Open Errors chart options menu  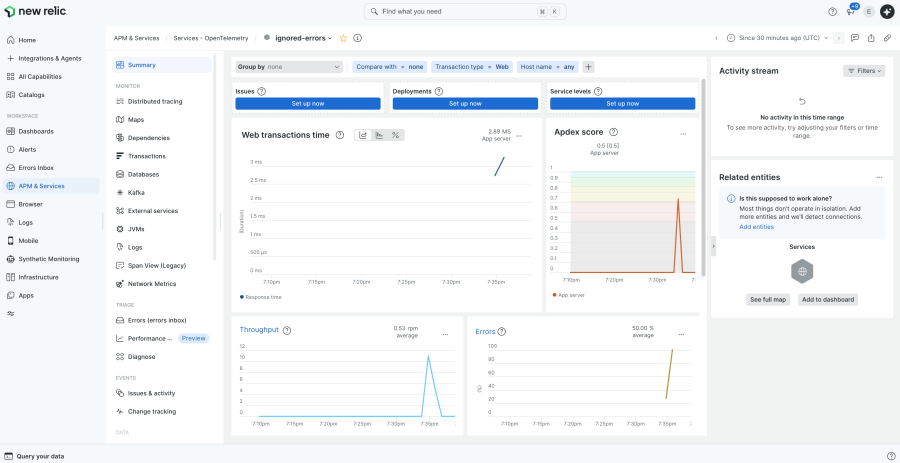681,334
